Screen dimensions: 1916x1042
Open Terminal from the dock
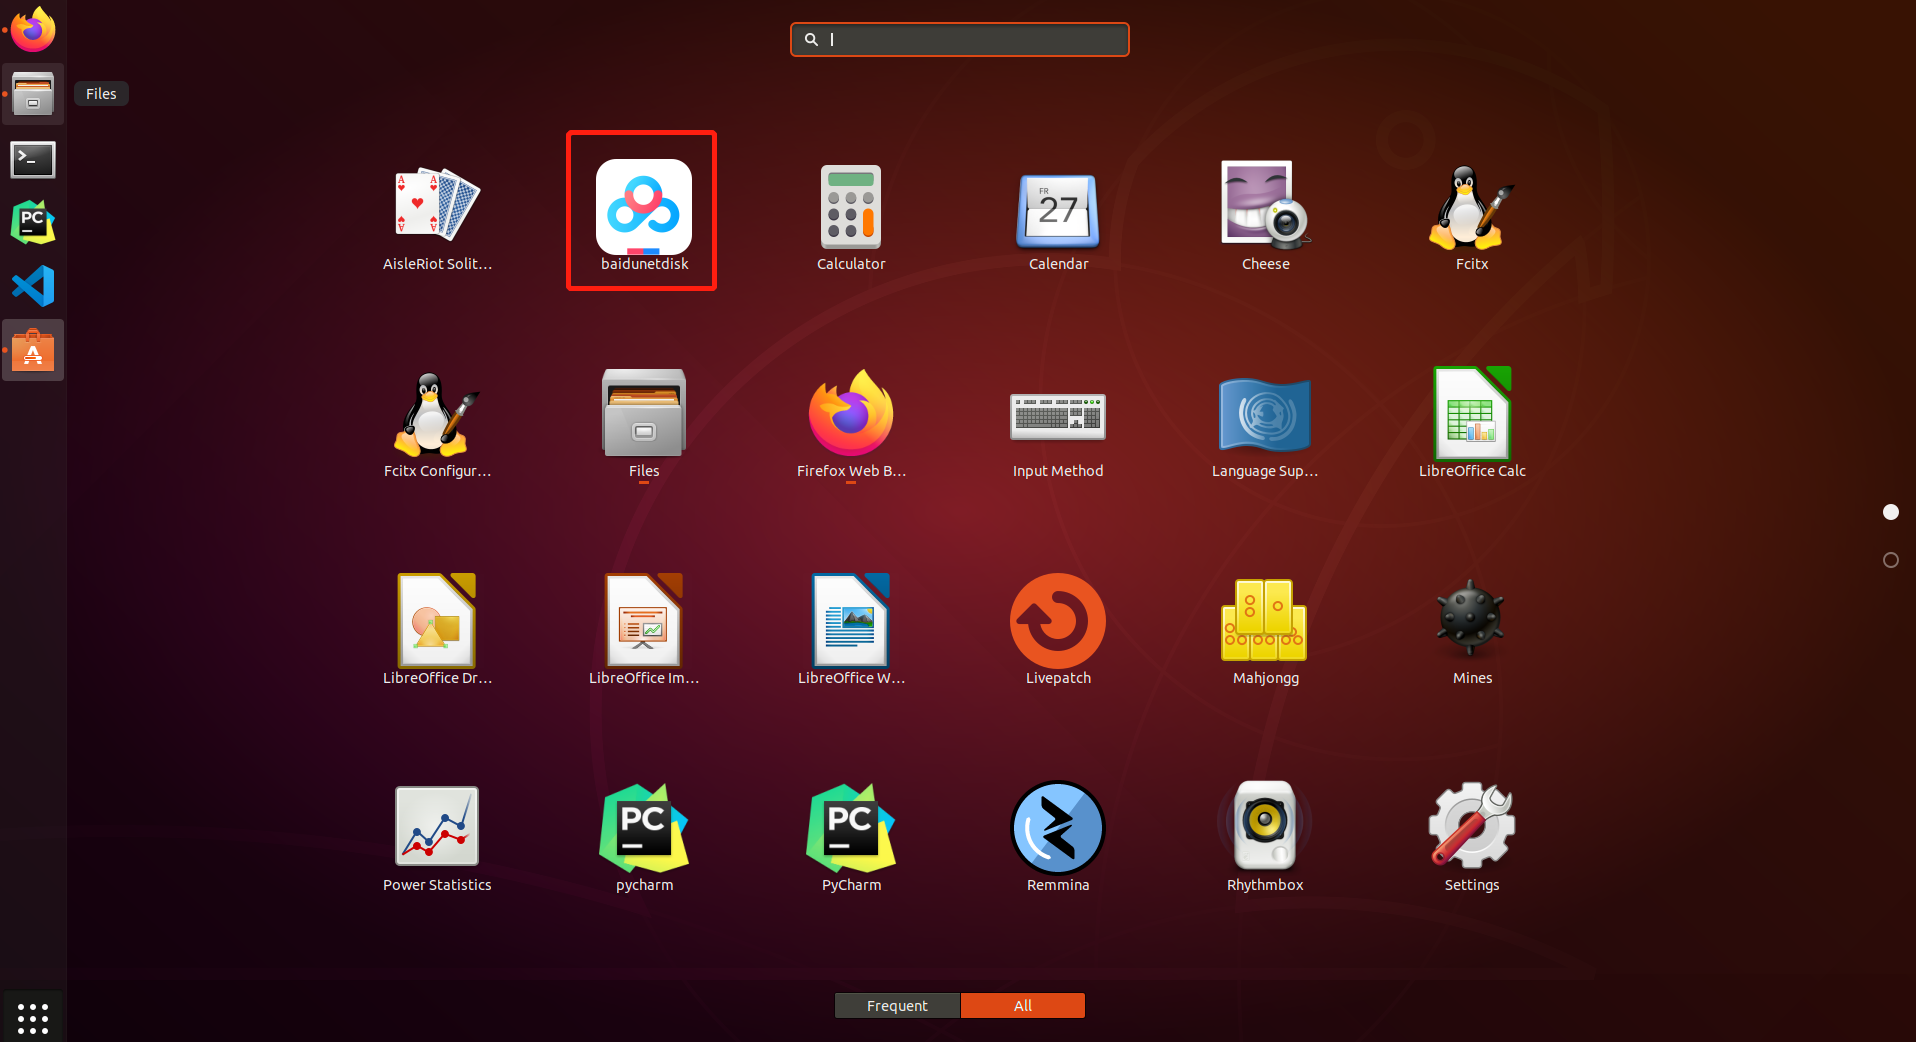pyautogui.click(x=33, y=159)
